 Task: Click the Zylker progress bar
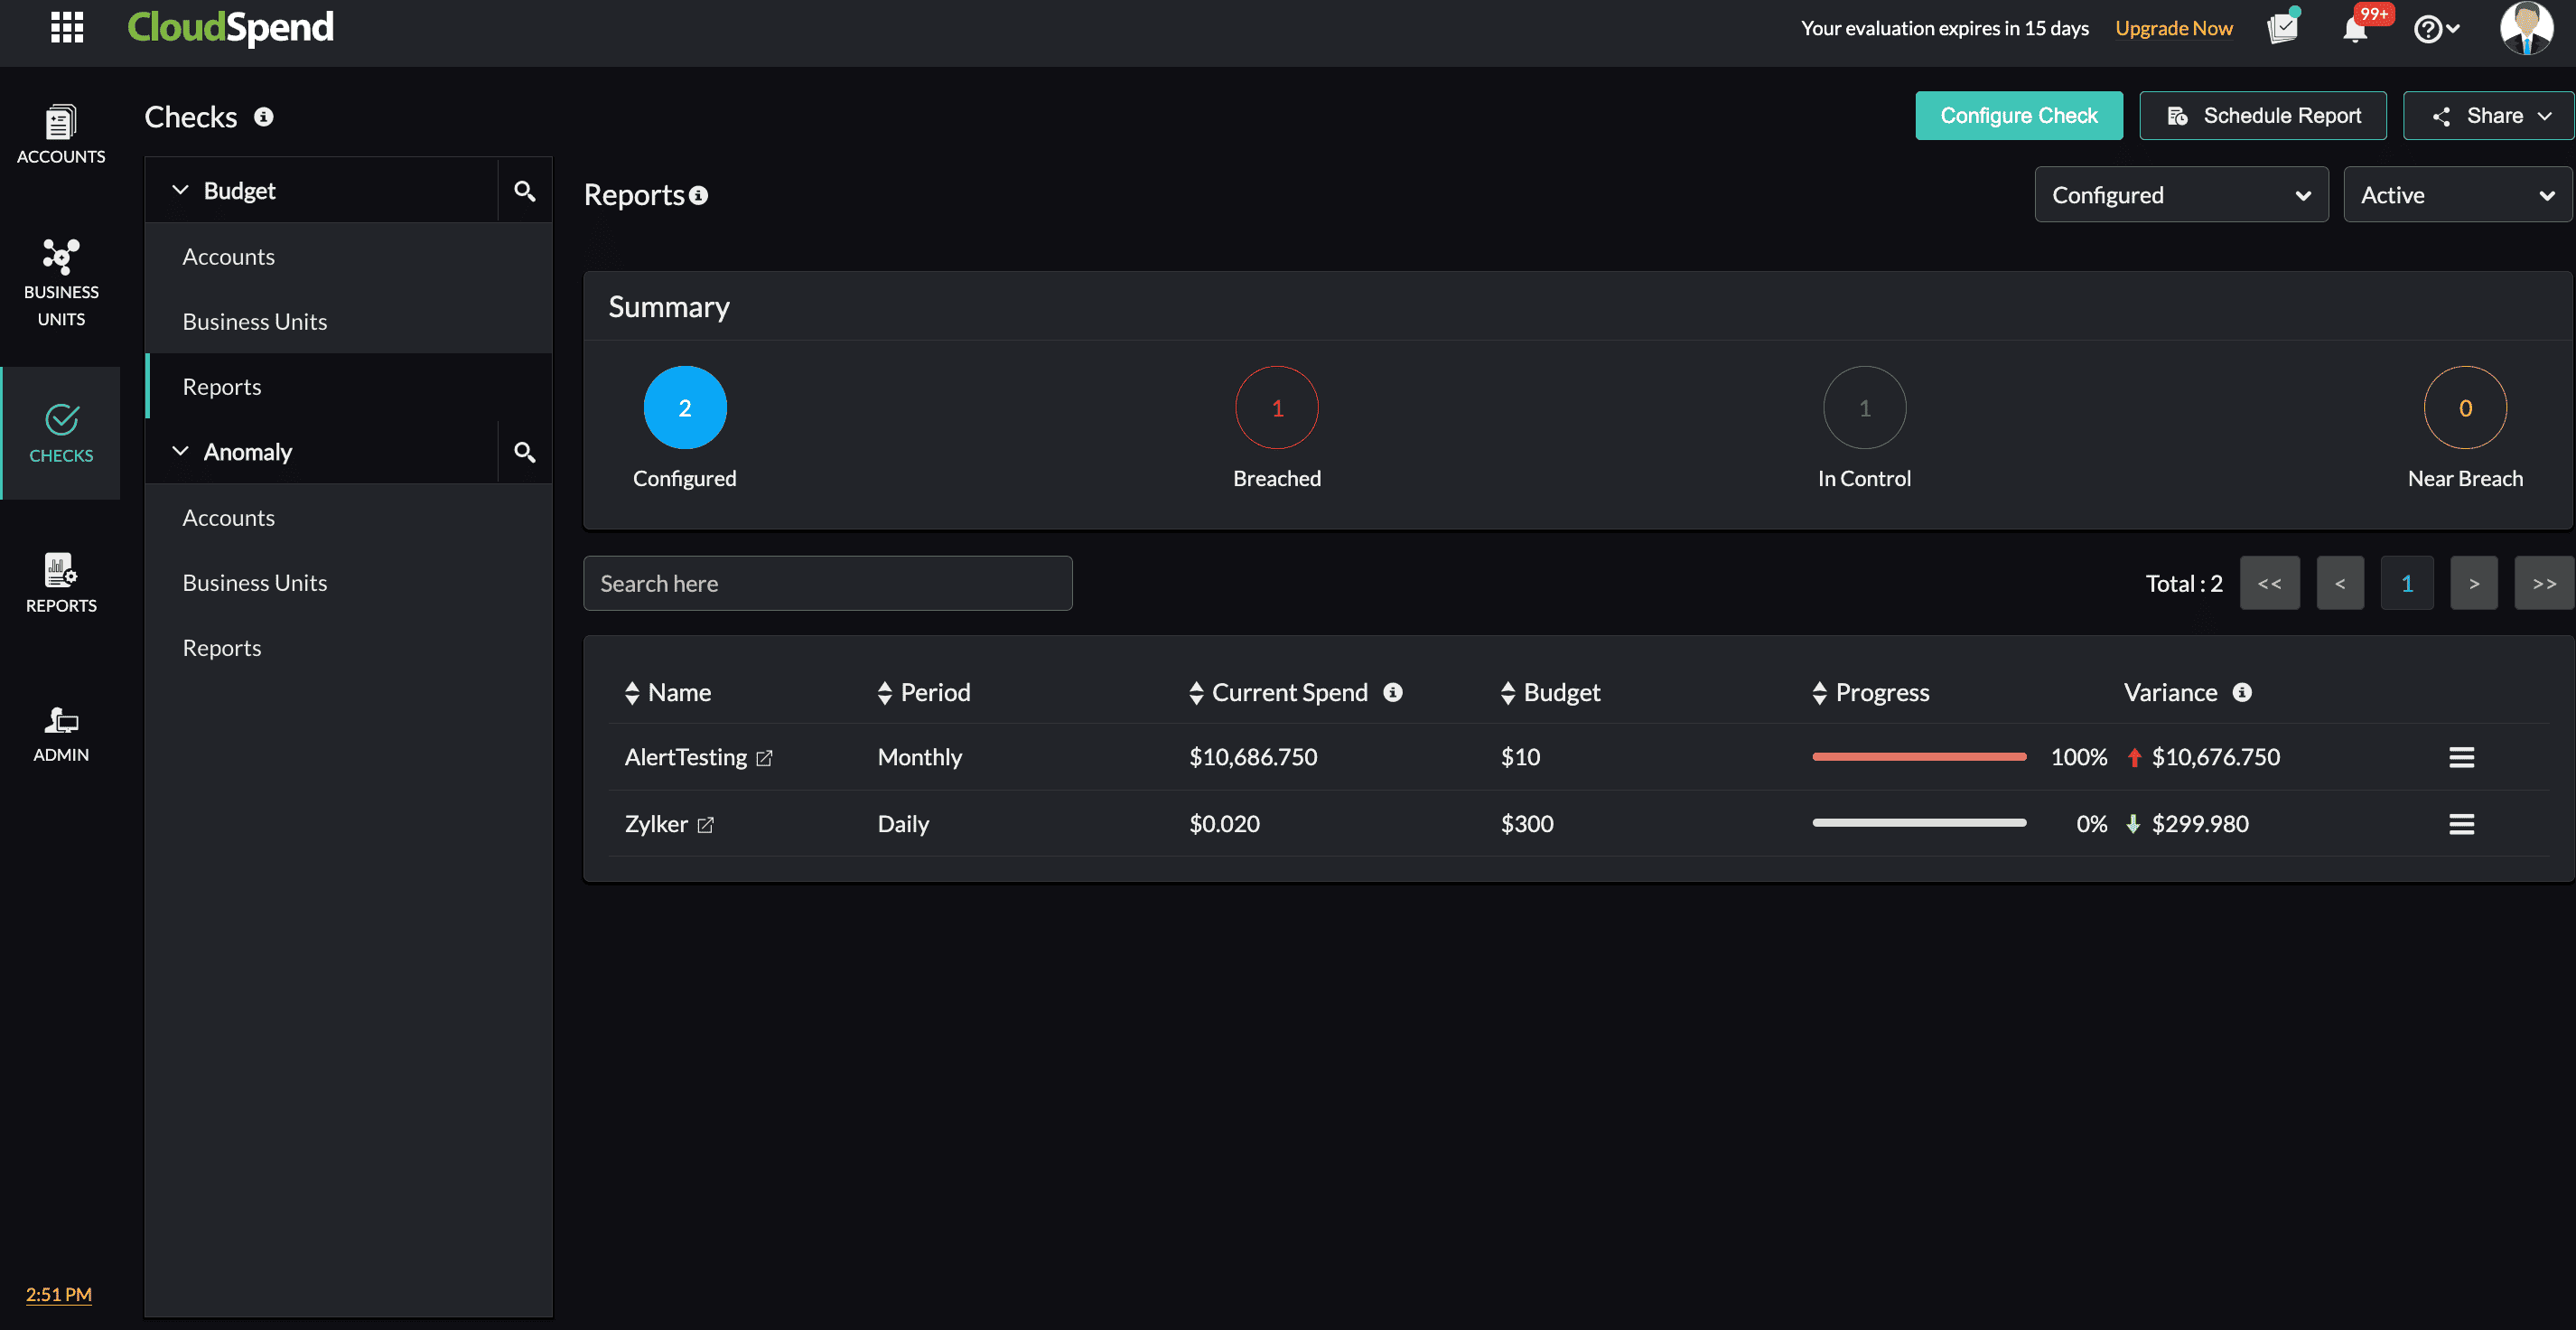1918,824
